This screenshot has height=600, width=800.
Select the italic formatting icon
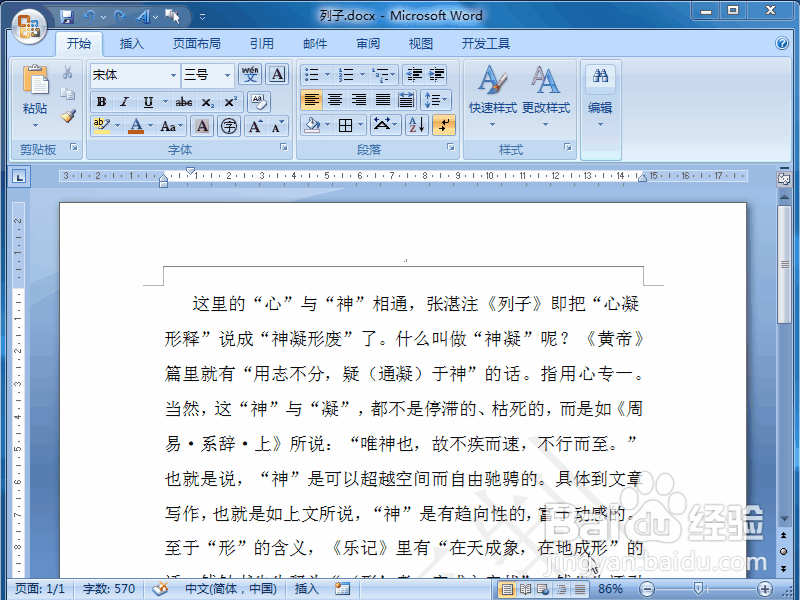click(124, 101)
